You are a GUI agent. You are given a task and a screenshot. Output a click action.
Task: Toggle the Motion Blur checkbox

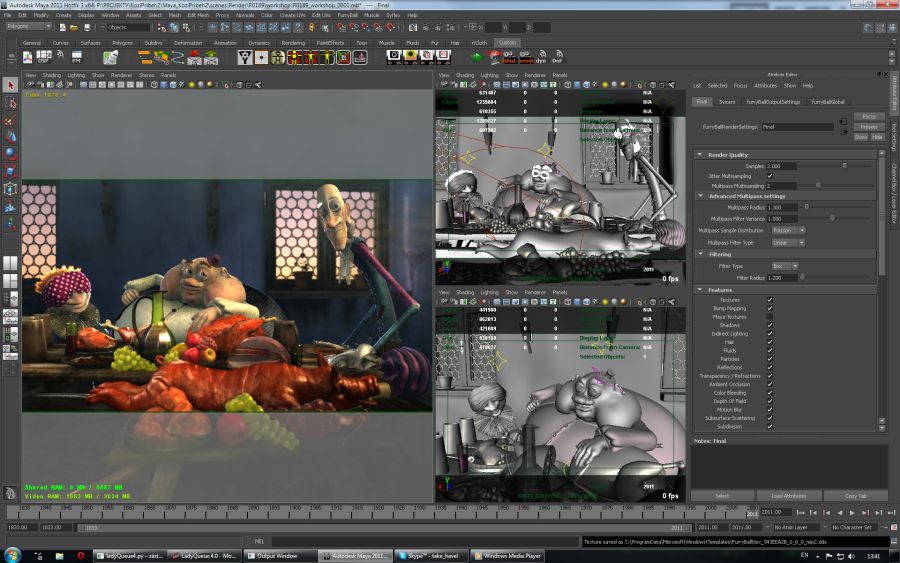tap(770, 410)
